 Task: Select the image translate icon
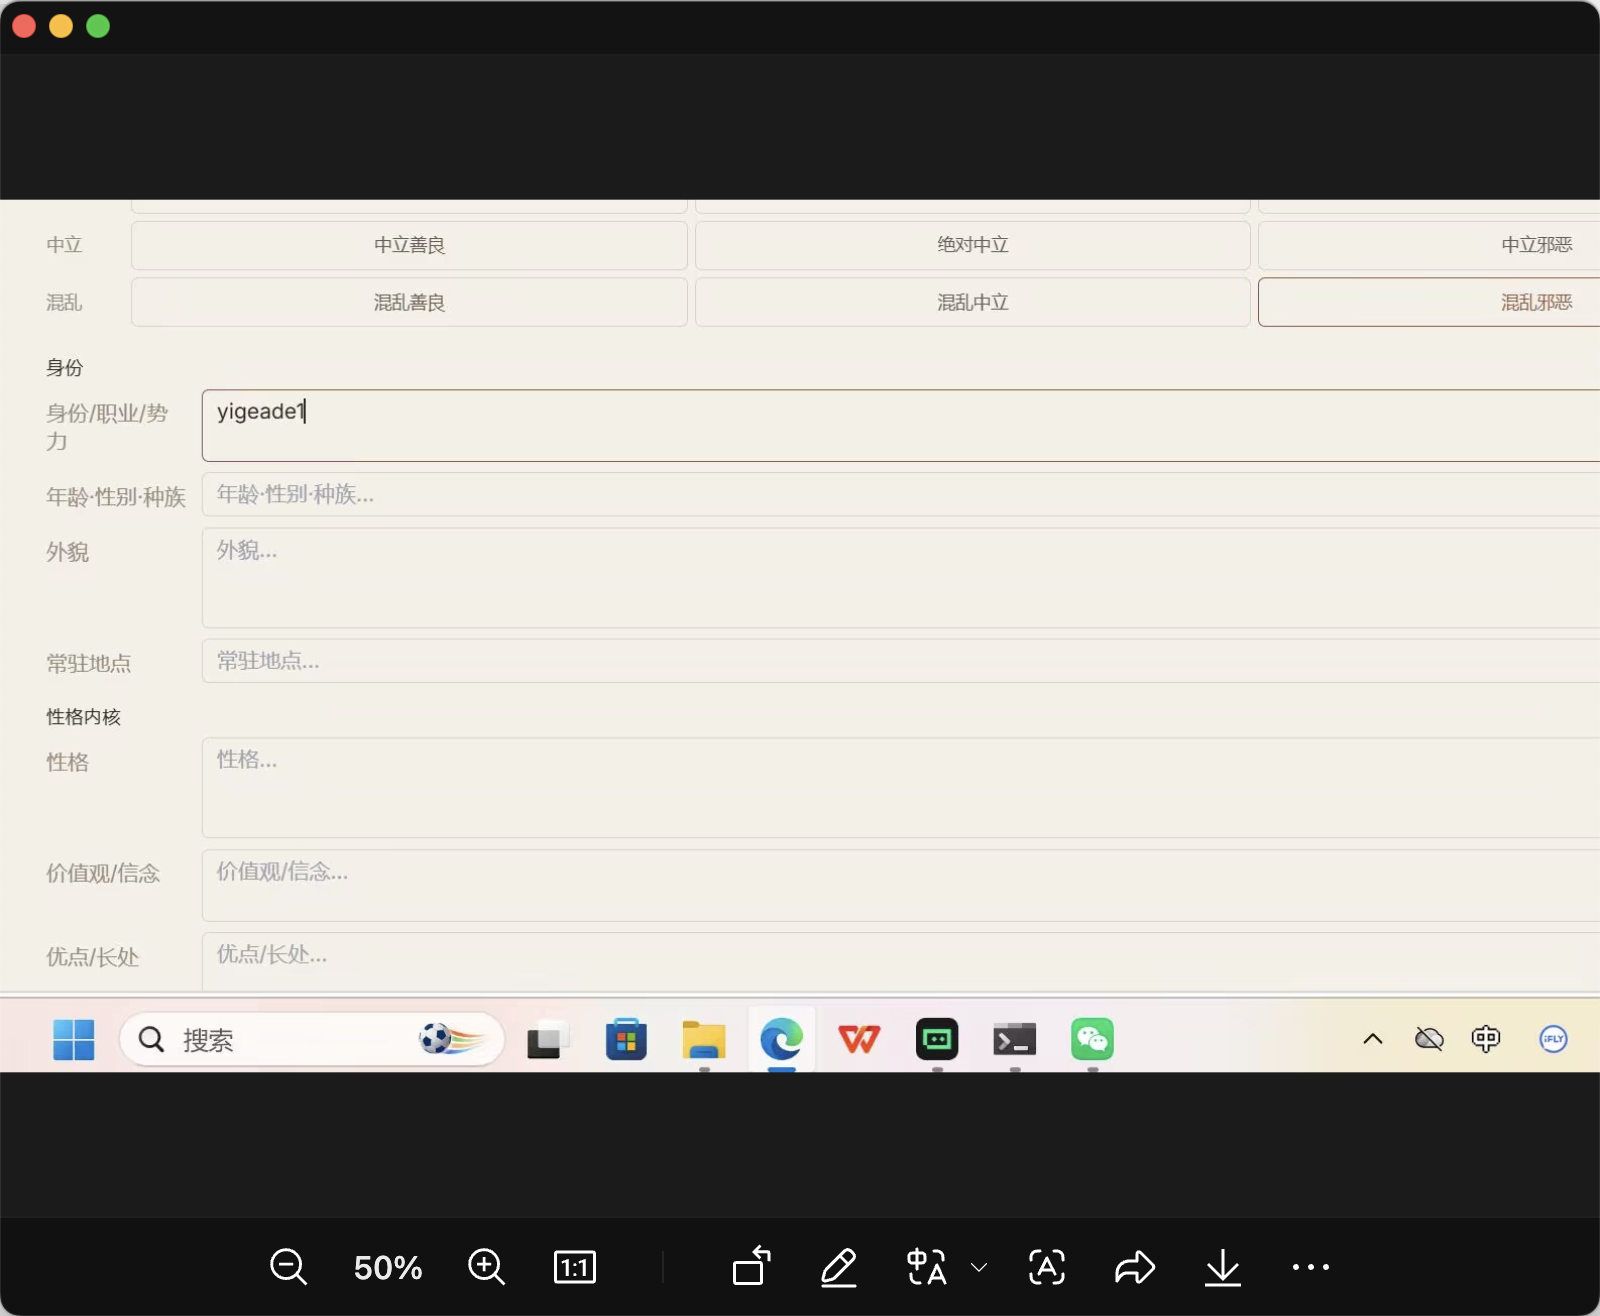(926, 1267)
